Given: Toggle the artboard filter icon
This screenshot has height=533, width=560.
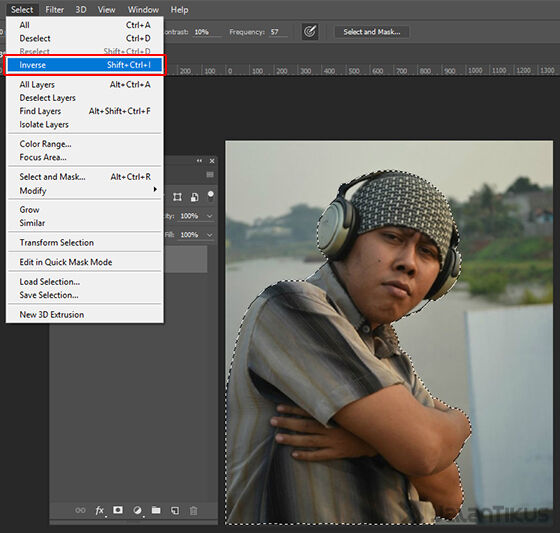Looking at the screenshot, I should (x=178, y=197).
